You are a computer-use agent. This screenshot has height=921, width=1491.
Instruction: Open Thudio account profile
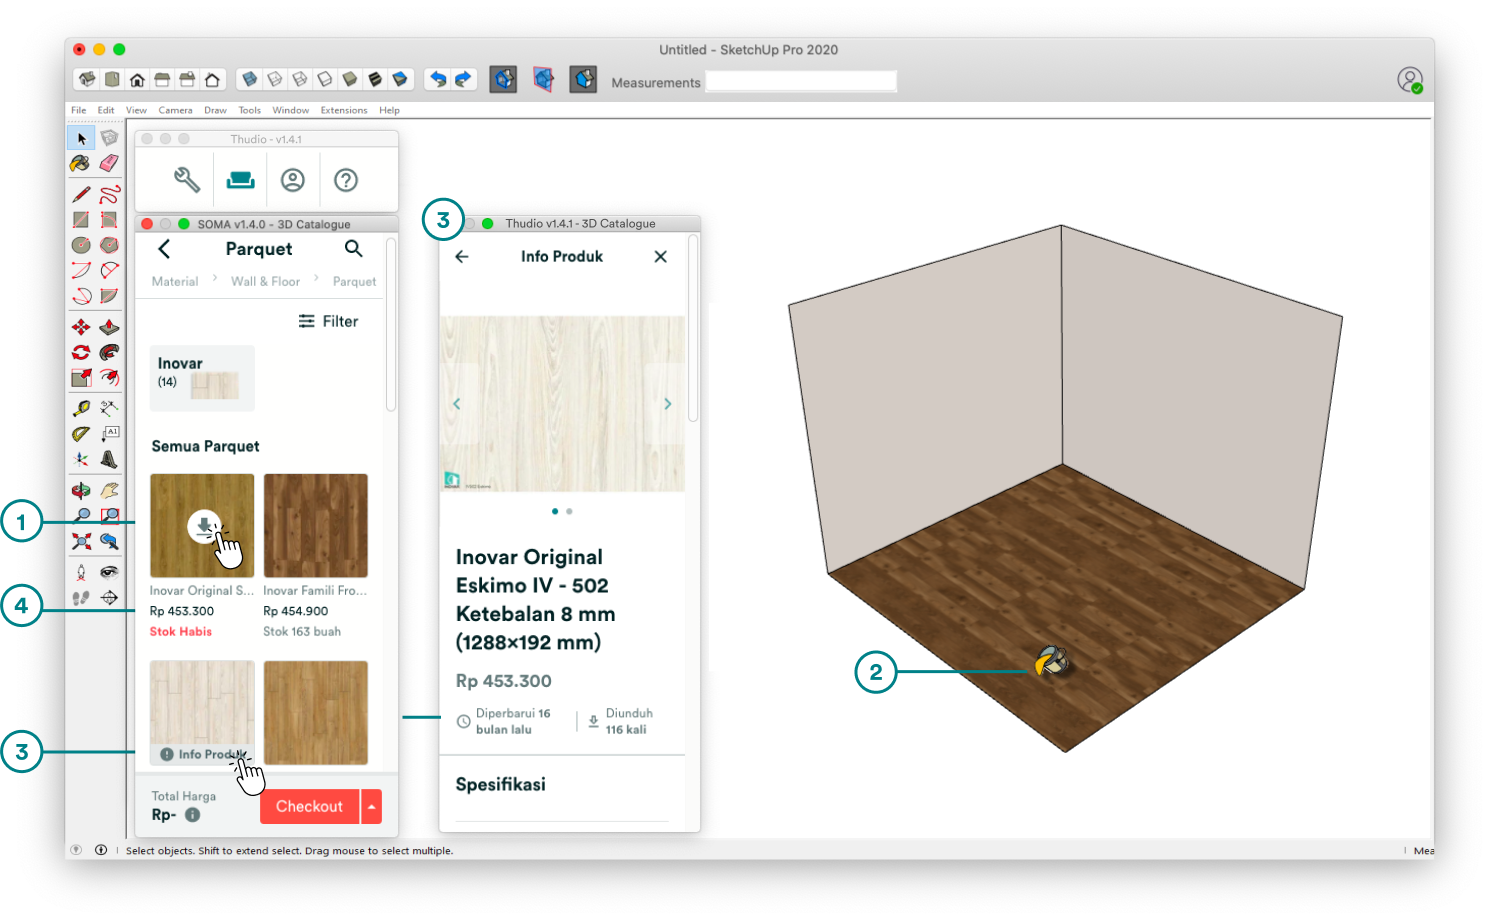pyautogui.click(x=292, y=180)
